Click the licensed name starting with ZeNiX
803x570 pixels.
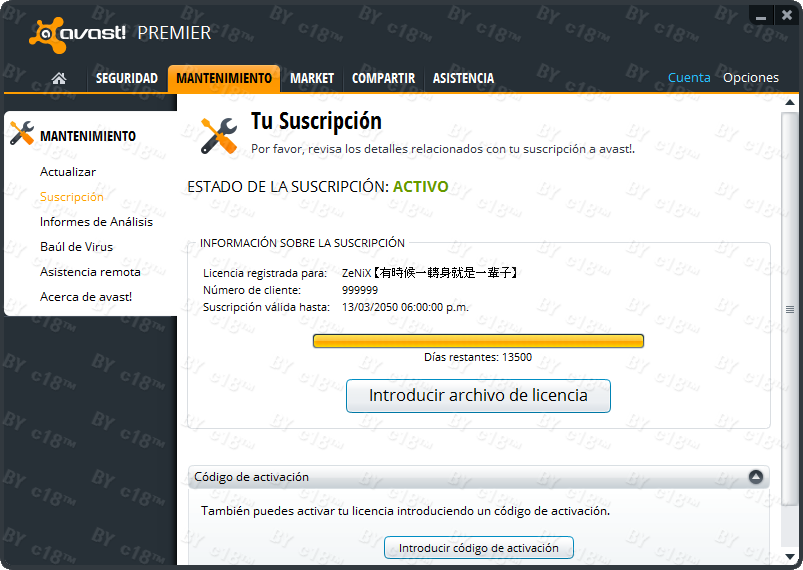tap(430, 273)
